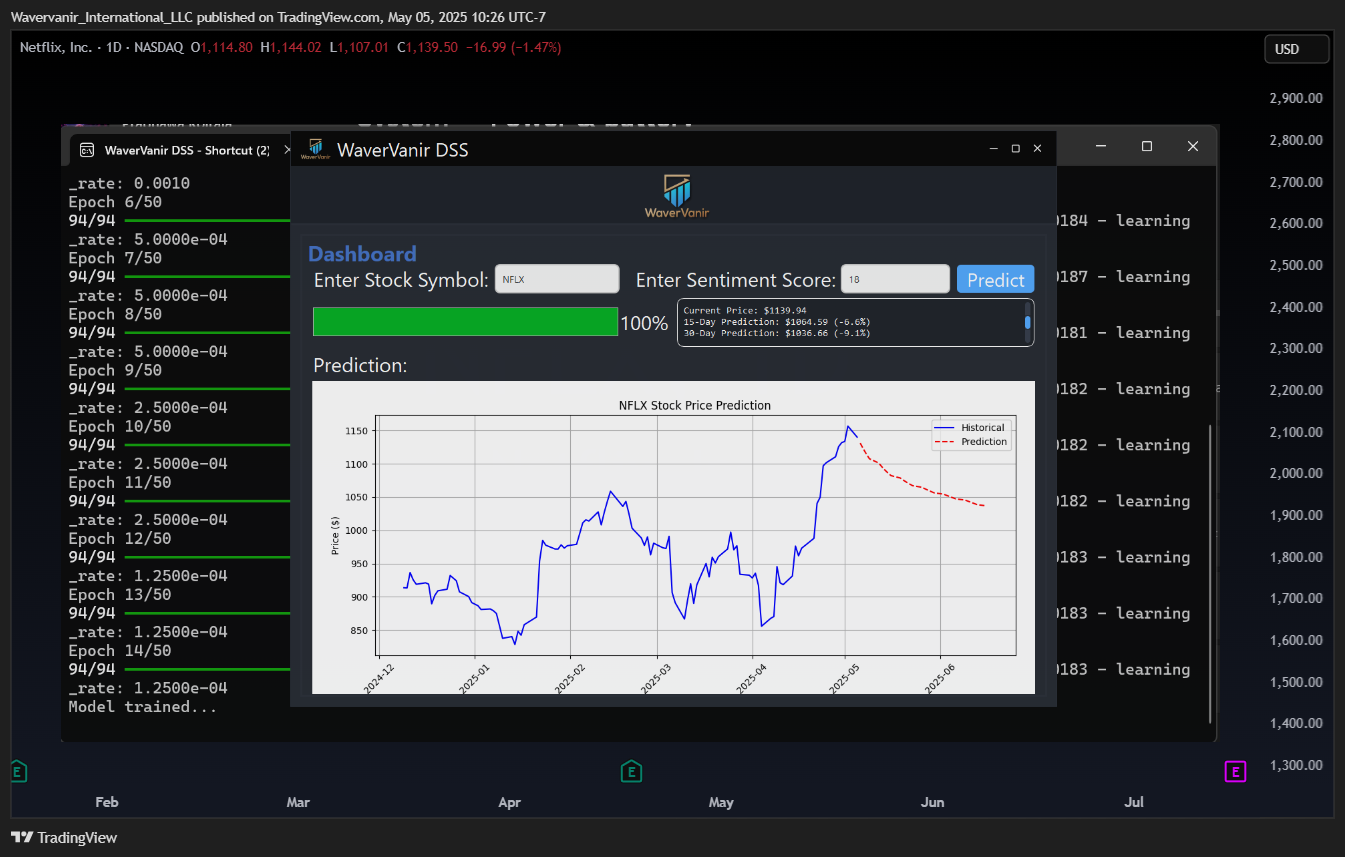Click the 'Prediction:' section label
This screenshot has width=1345, height=857.
point(360,365)
